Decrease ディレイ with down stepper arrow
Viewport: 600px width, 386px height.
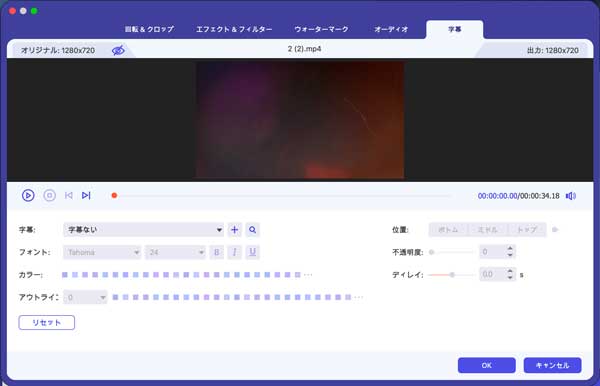[510, 278]
